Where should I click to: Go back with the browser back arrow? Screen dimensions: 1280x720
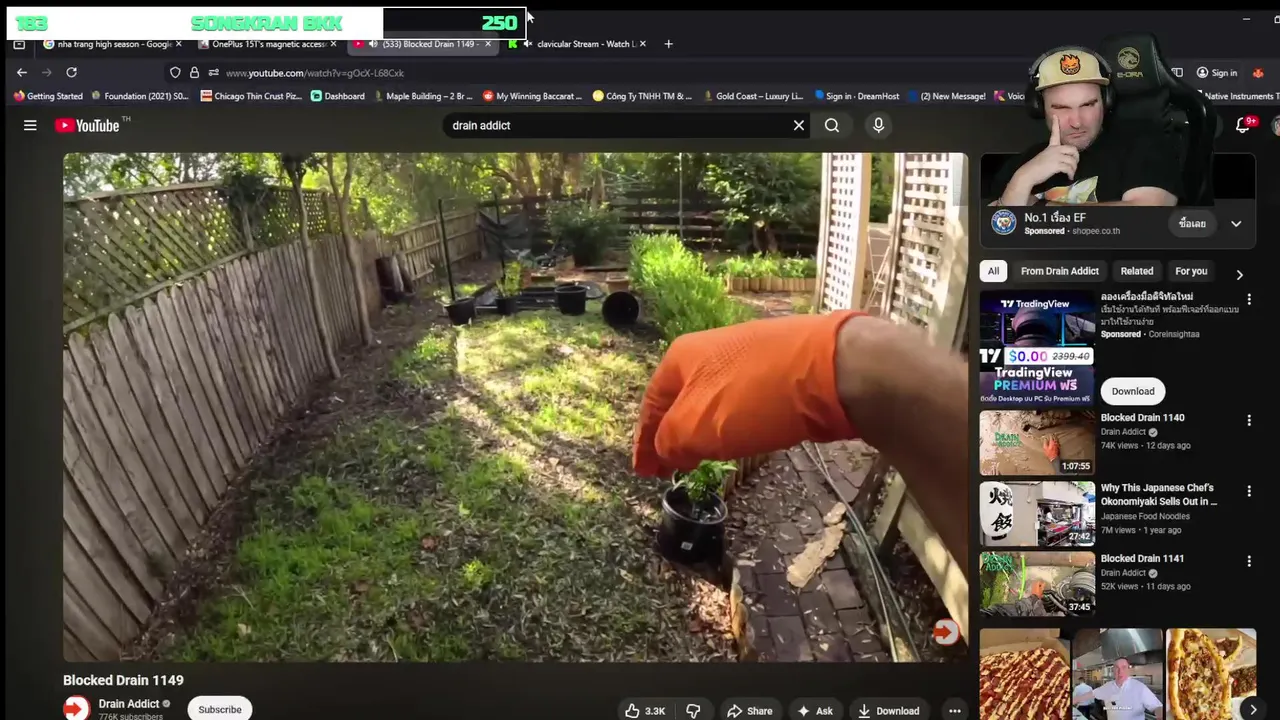point(22,72)
